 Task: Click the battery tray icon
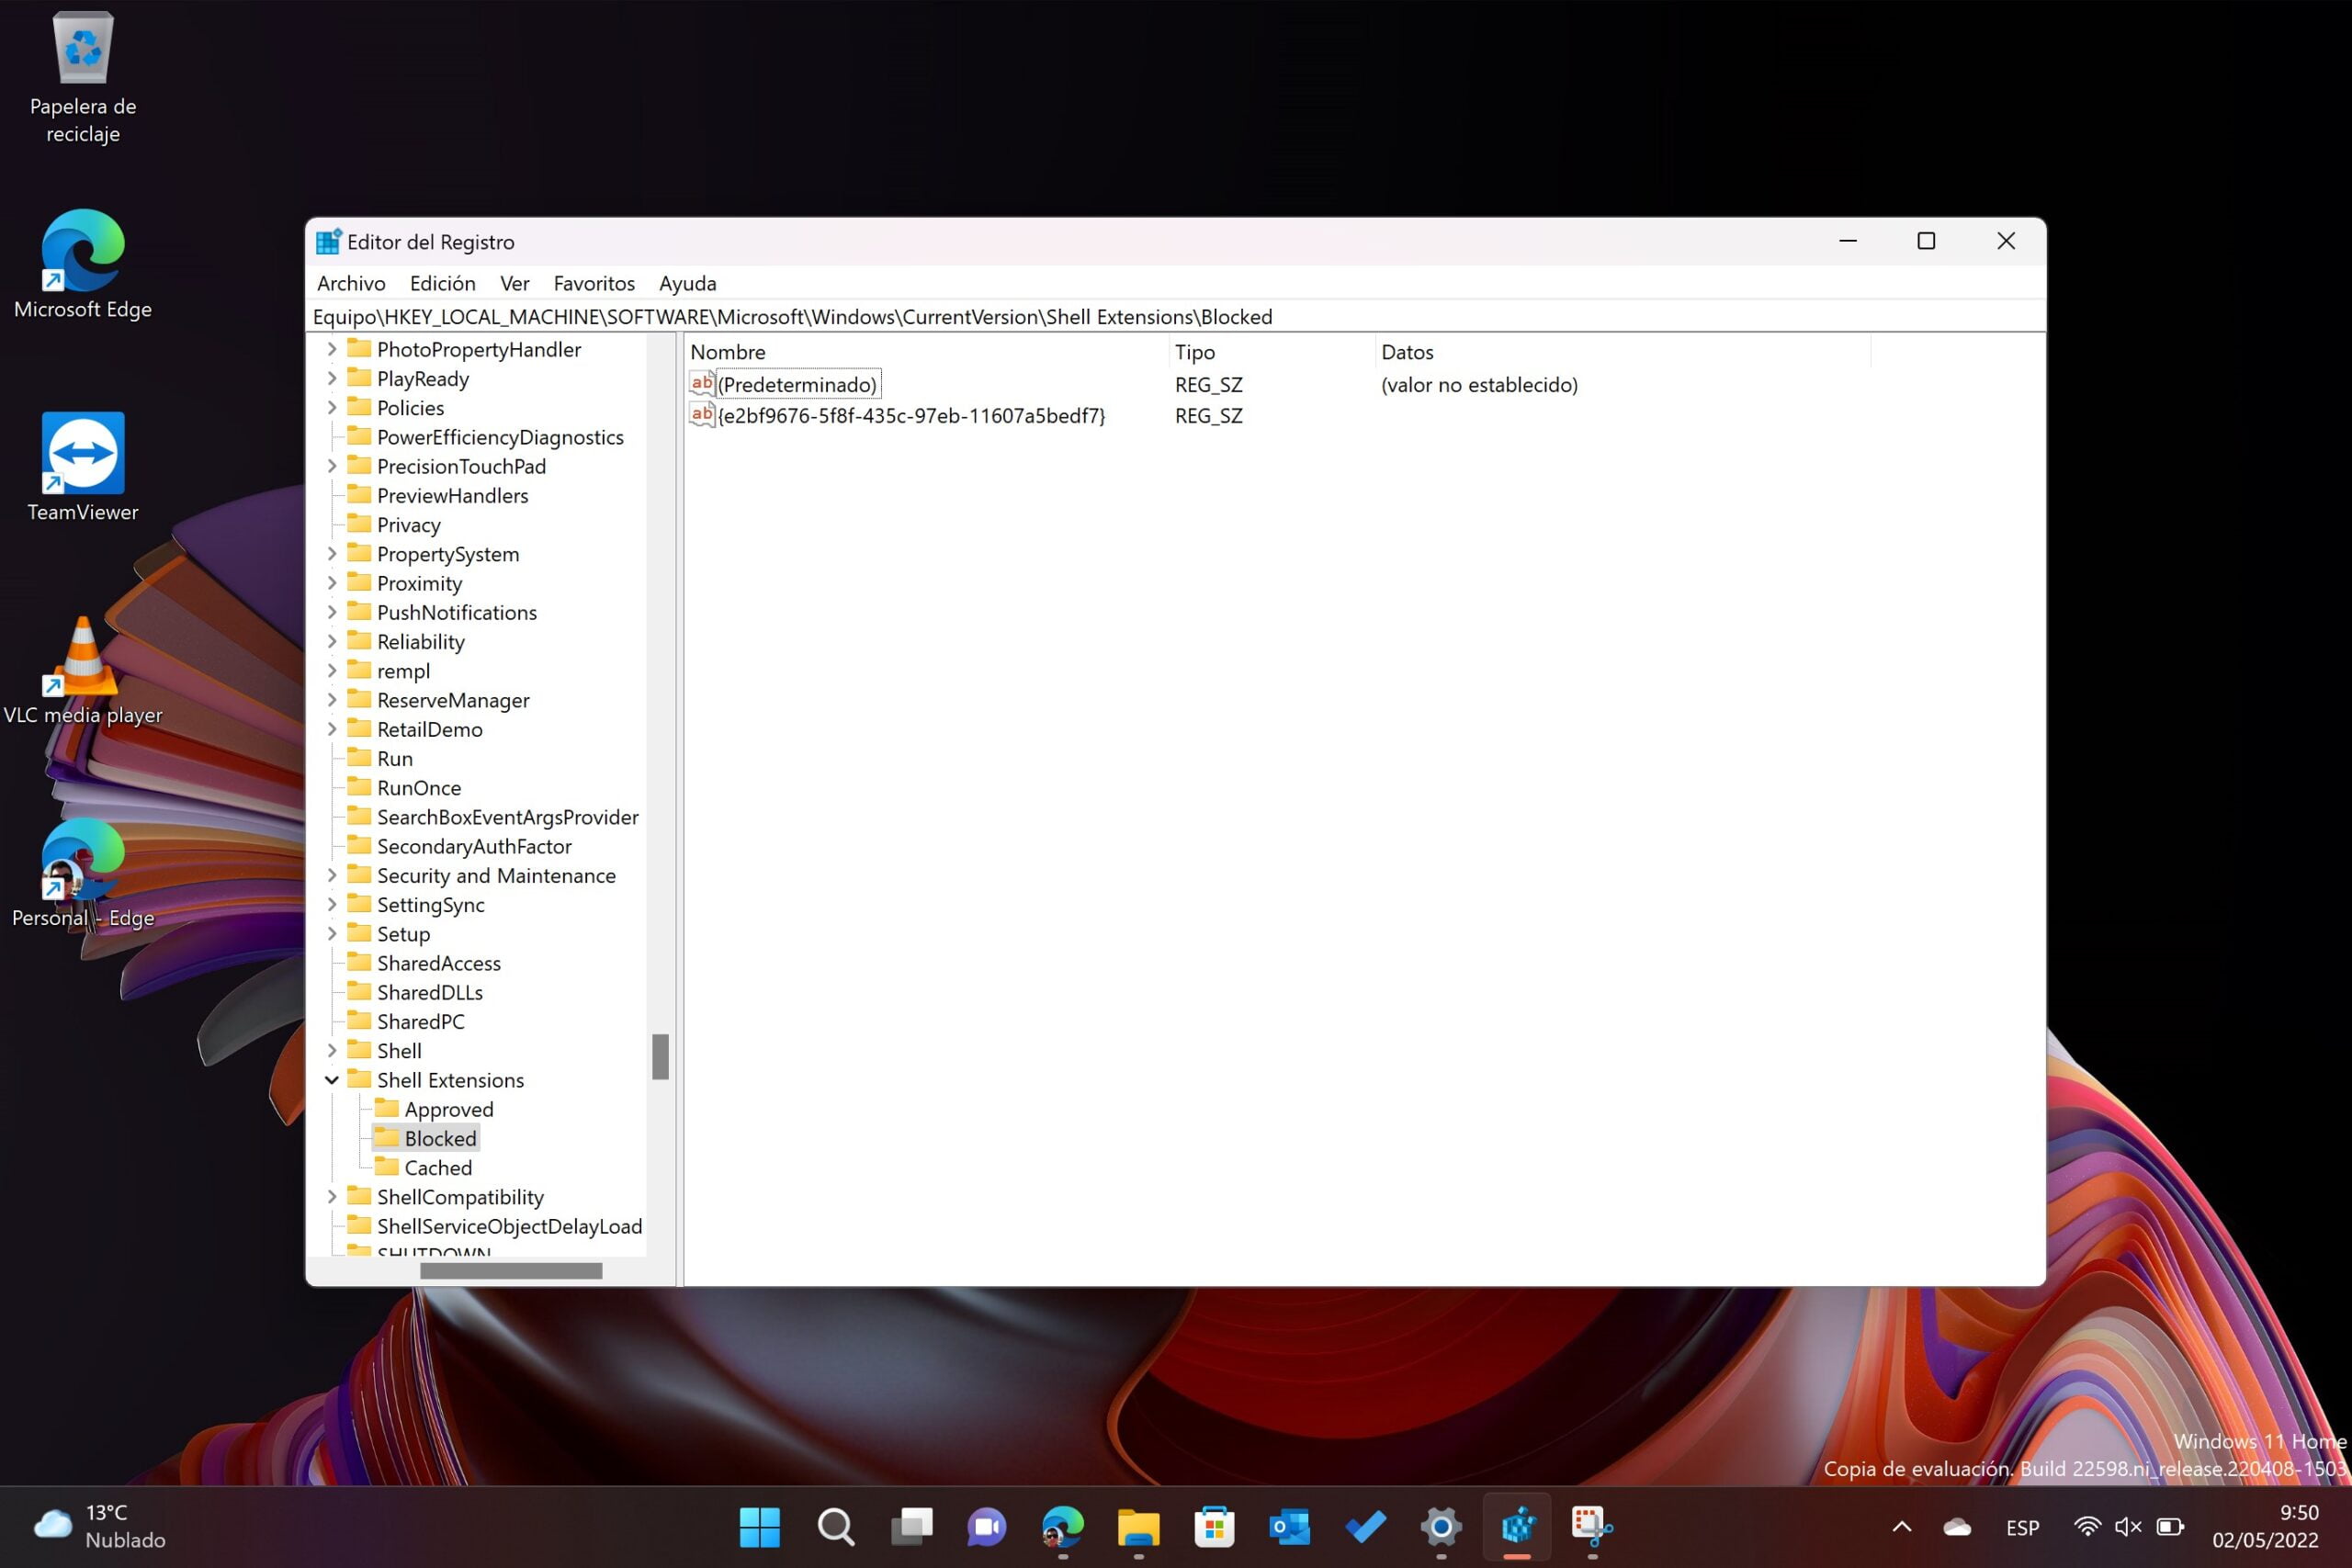tap(2169, 1527)
